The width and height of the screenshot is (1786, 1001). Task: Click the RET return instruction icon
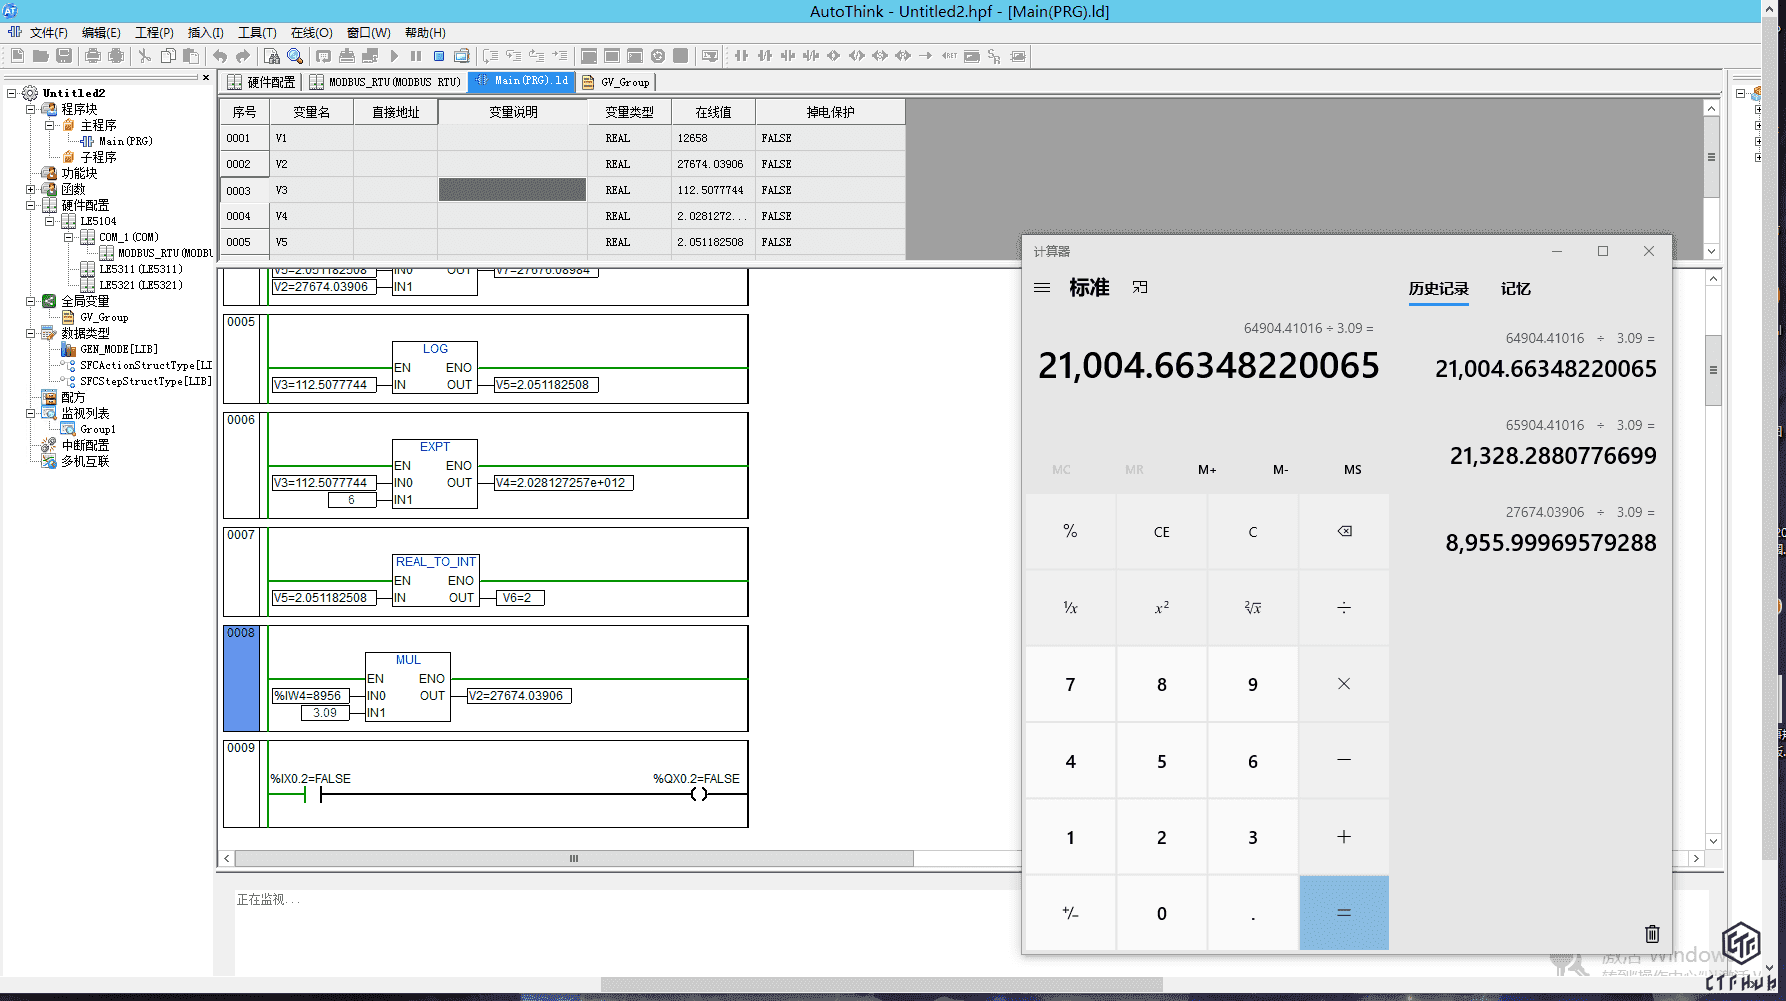949,56
